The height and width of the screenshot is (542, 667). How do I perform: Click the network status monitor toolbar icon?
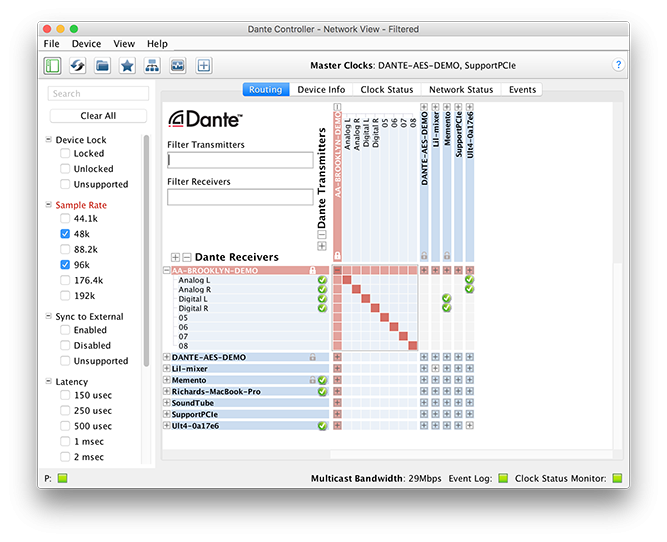tap(177, 66)
